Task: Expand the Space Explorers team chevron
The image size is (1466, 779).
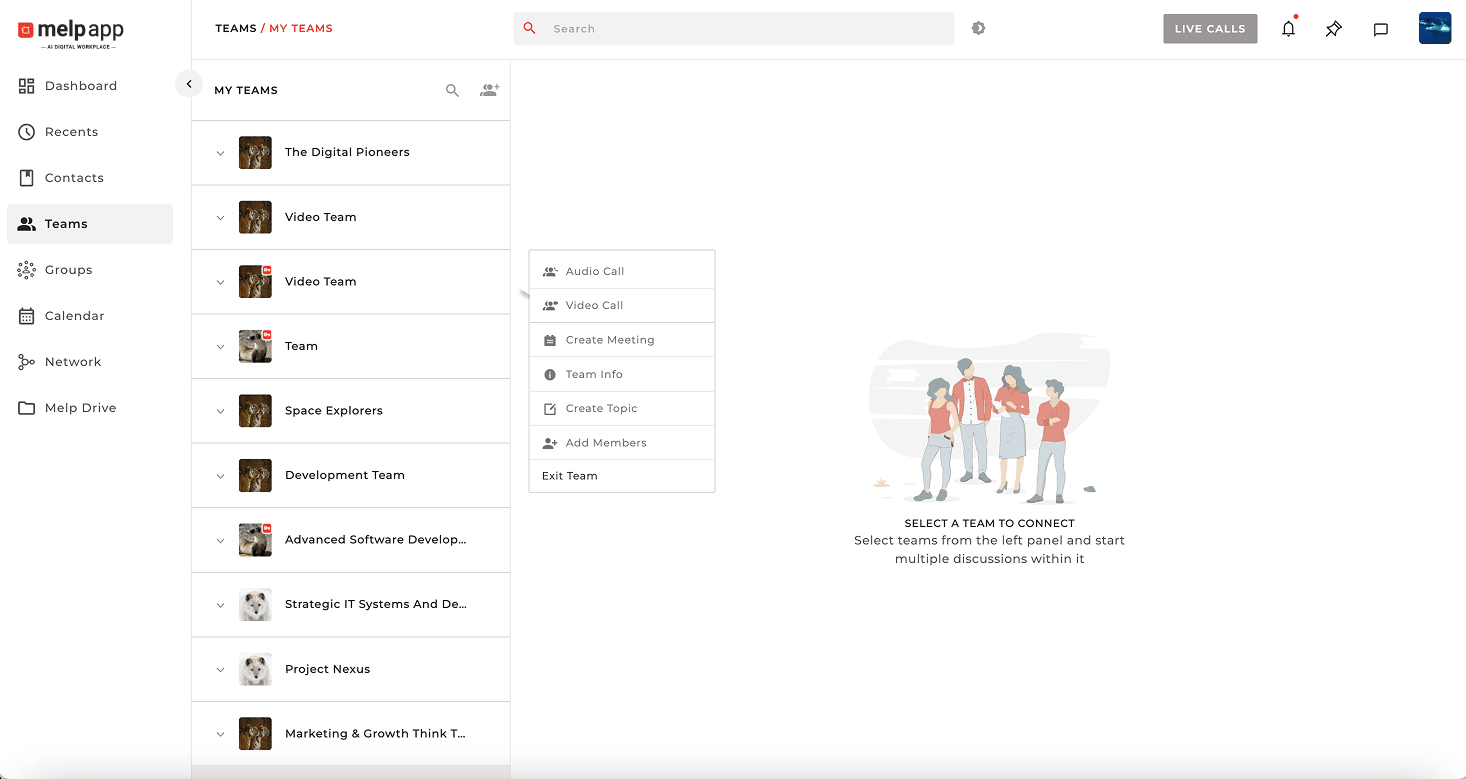Action: 221,411
